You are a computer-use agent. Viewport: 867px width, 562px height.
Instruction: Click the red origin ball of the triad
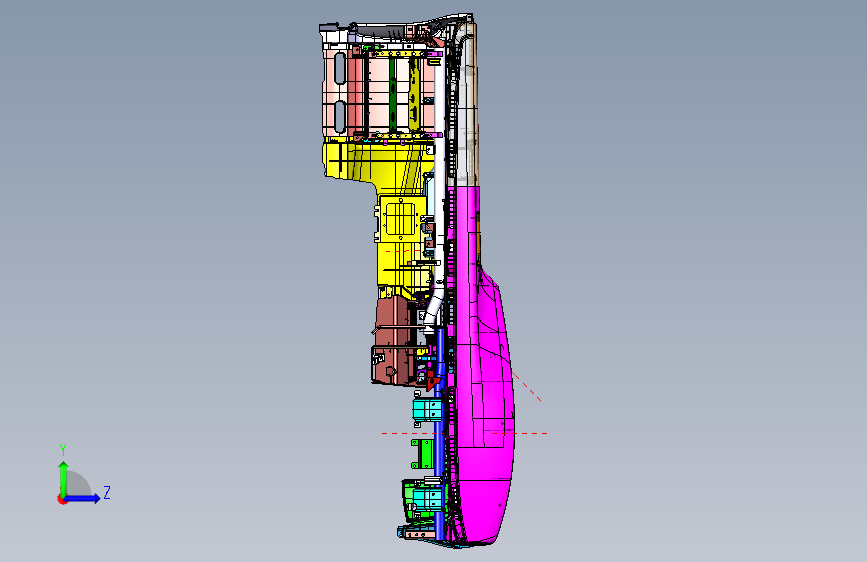pyautogui.click(x=62, y=499)
